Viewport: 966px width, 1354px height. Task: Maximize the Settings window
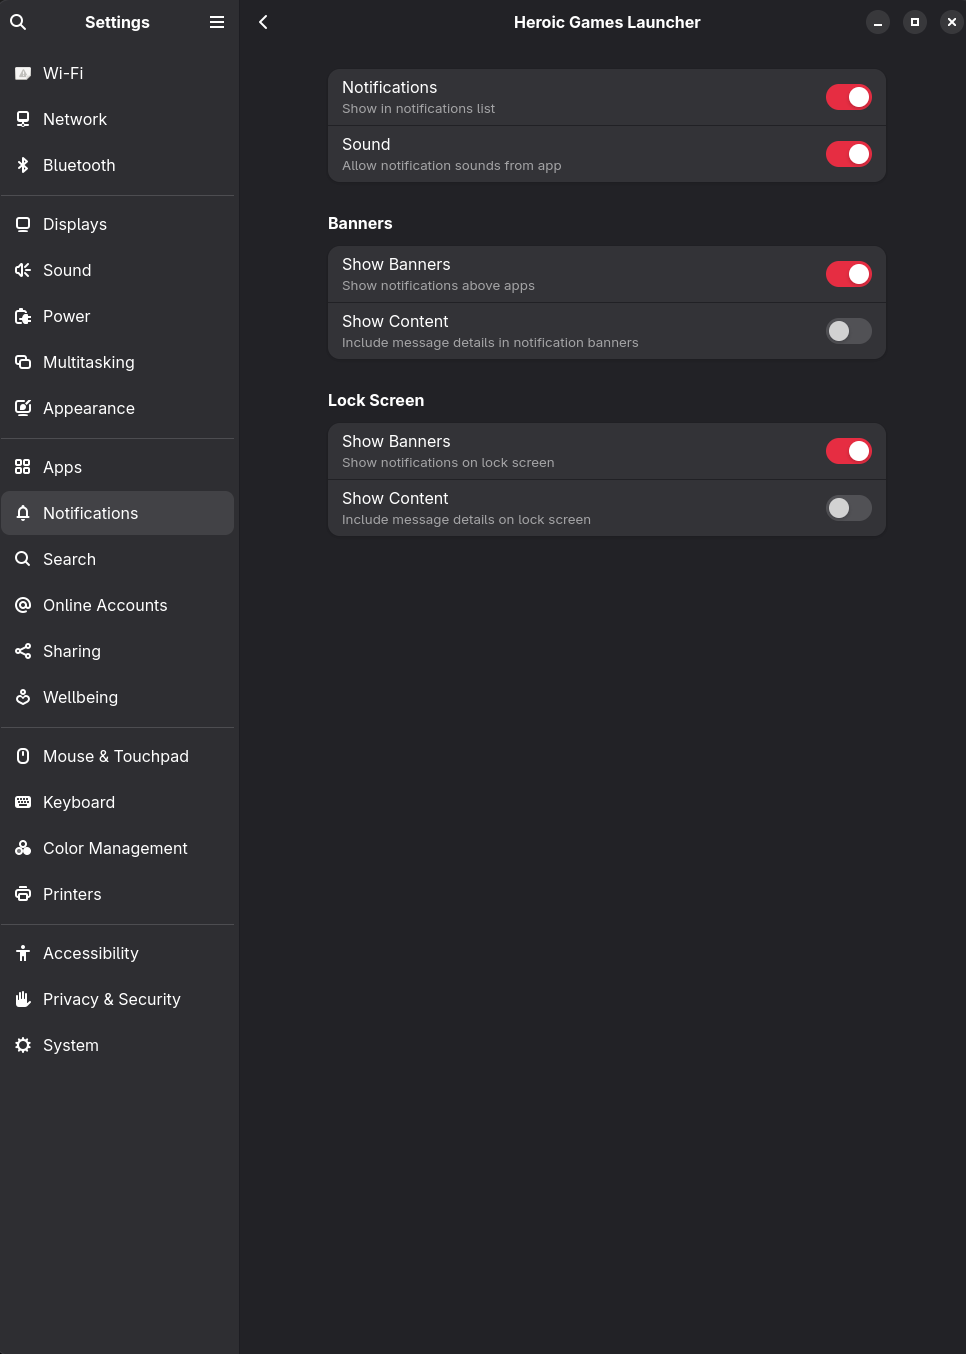point(914,22)
